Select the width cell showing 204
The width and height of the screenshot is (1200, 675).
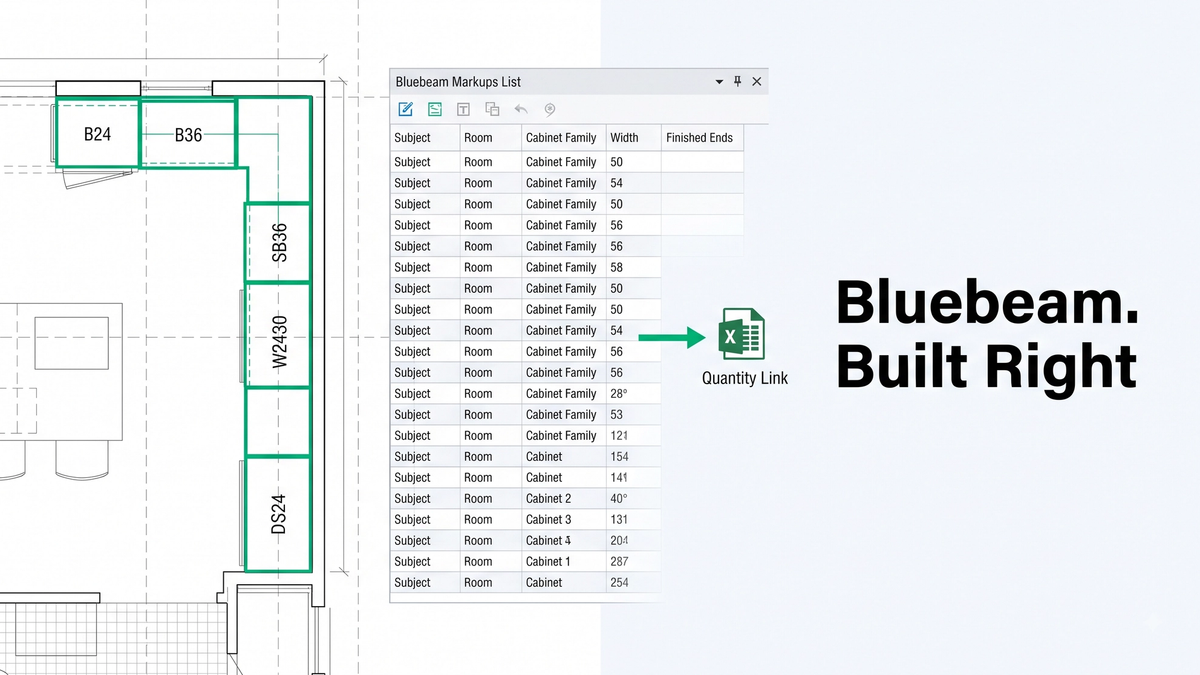[634, 541]
